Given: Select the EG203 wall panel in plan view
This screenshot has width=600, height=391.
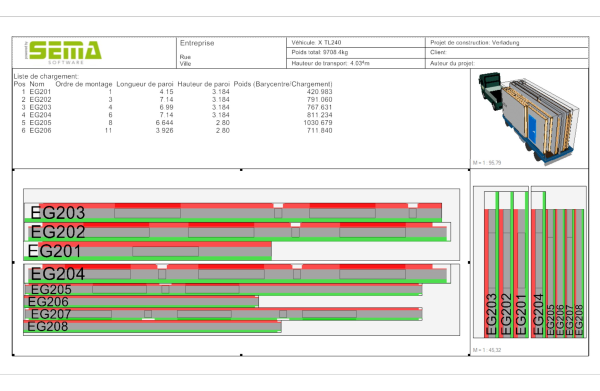Looking at the screenshot, I should 233,212.
